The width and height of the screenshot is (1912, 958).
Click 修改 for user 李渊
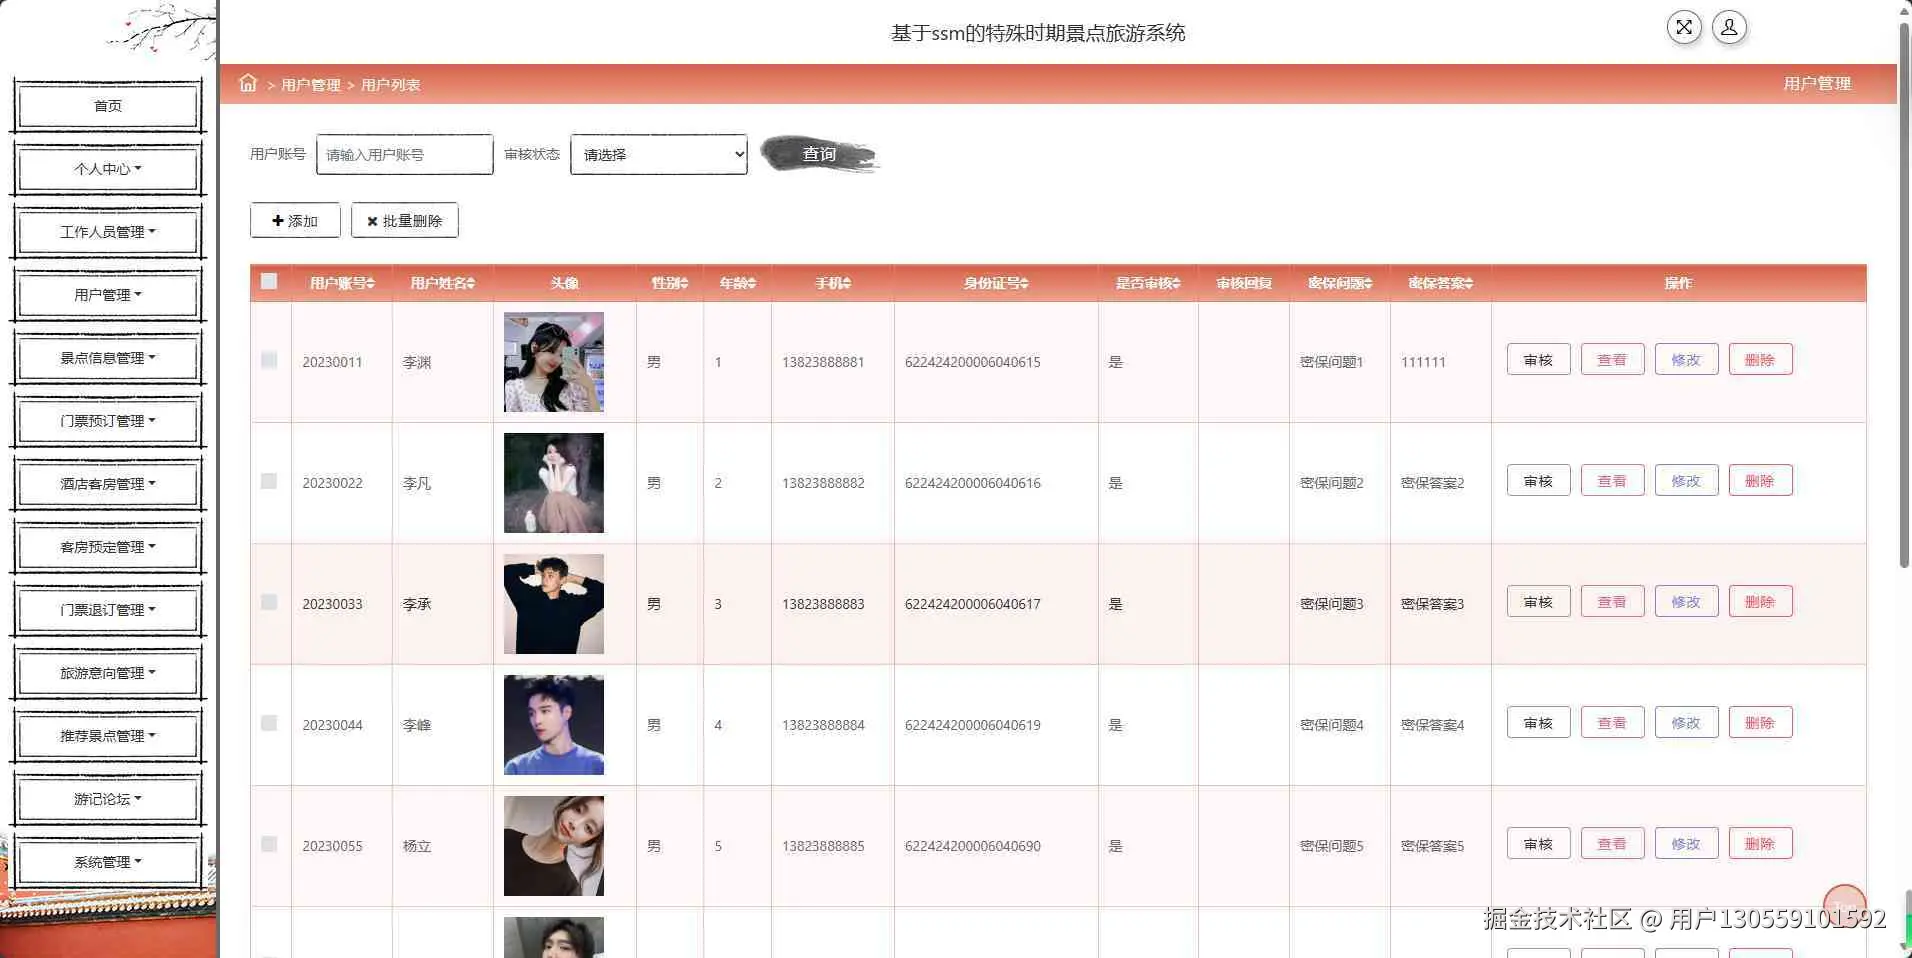point(1686,359)
